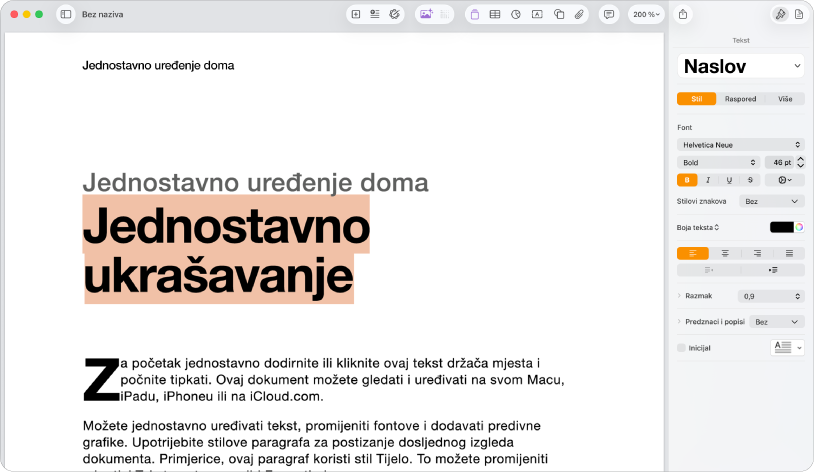The width and height of the screenshot is (814, 473).
Task: Justify the text alignment
Action: 789,253
